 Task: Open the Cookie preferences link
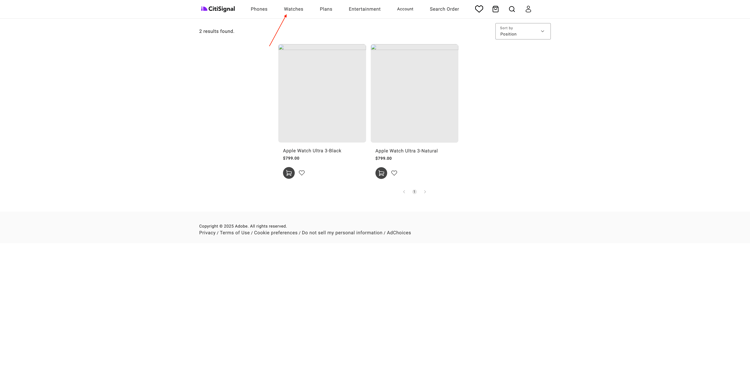(276, 233)
